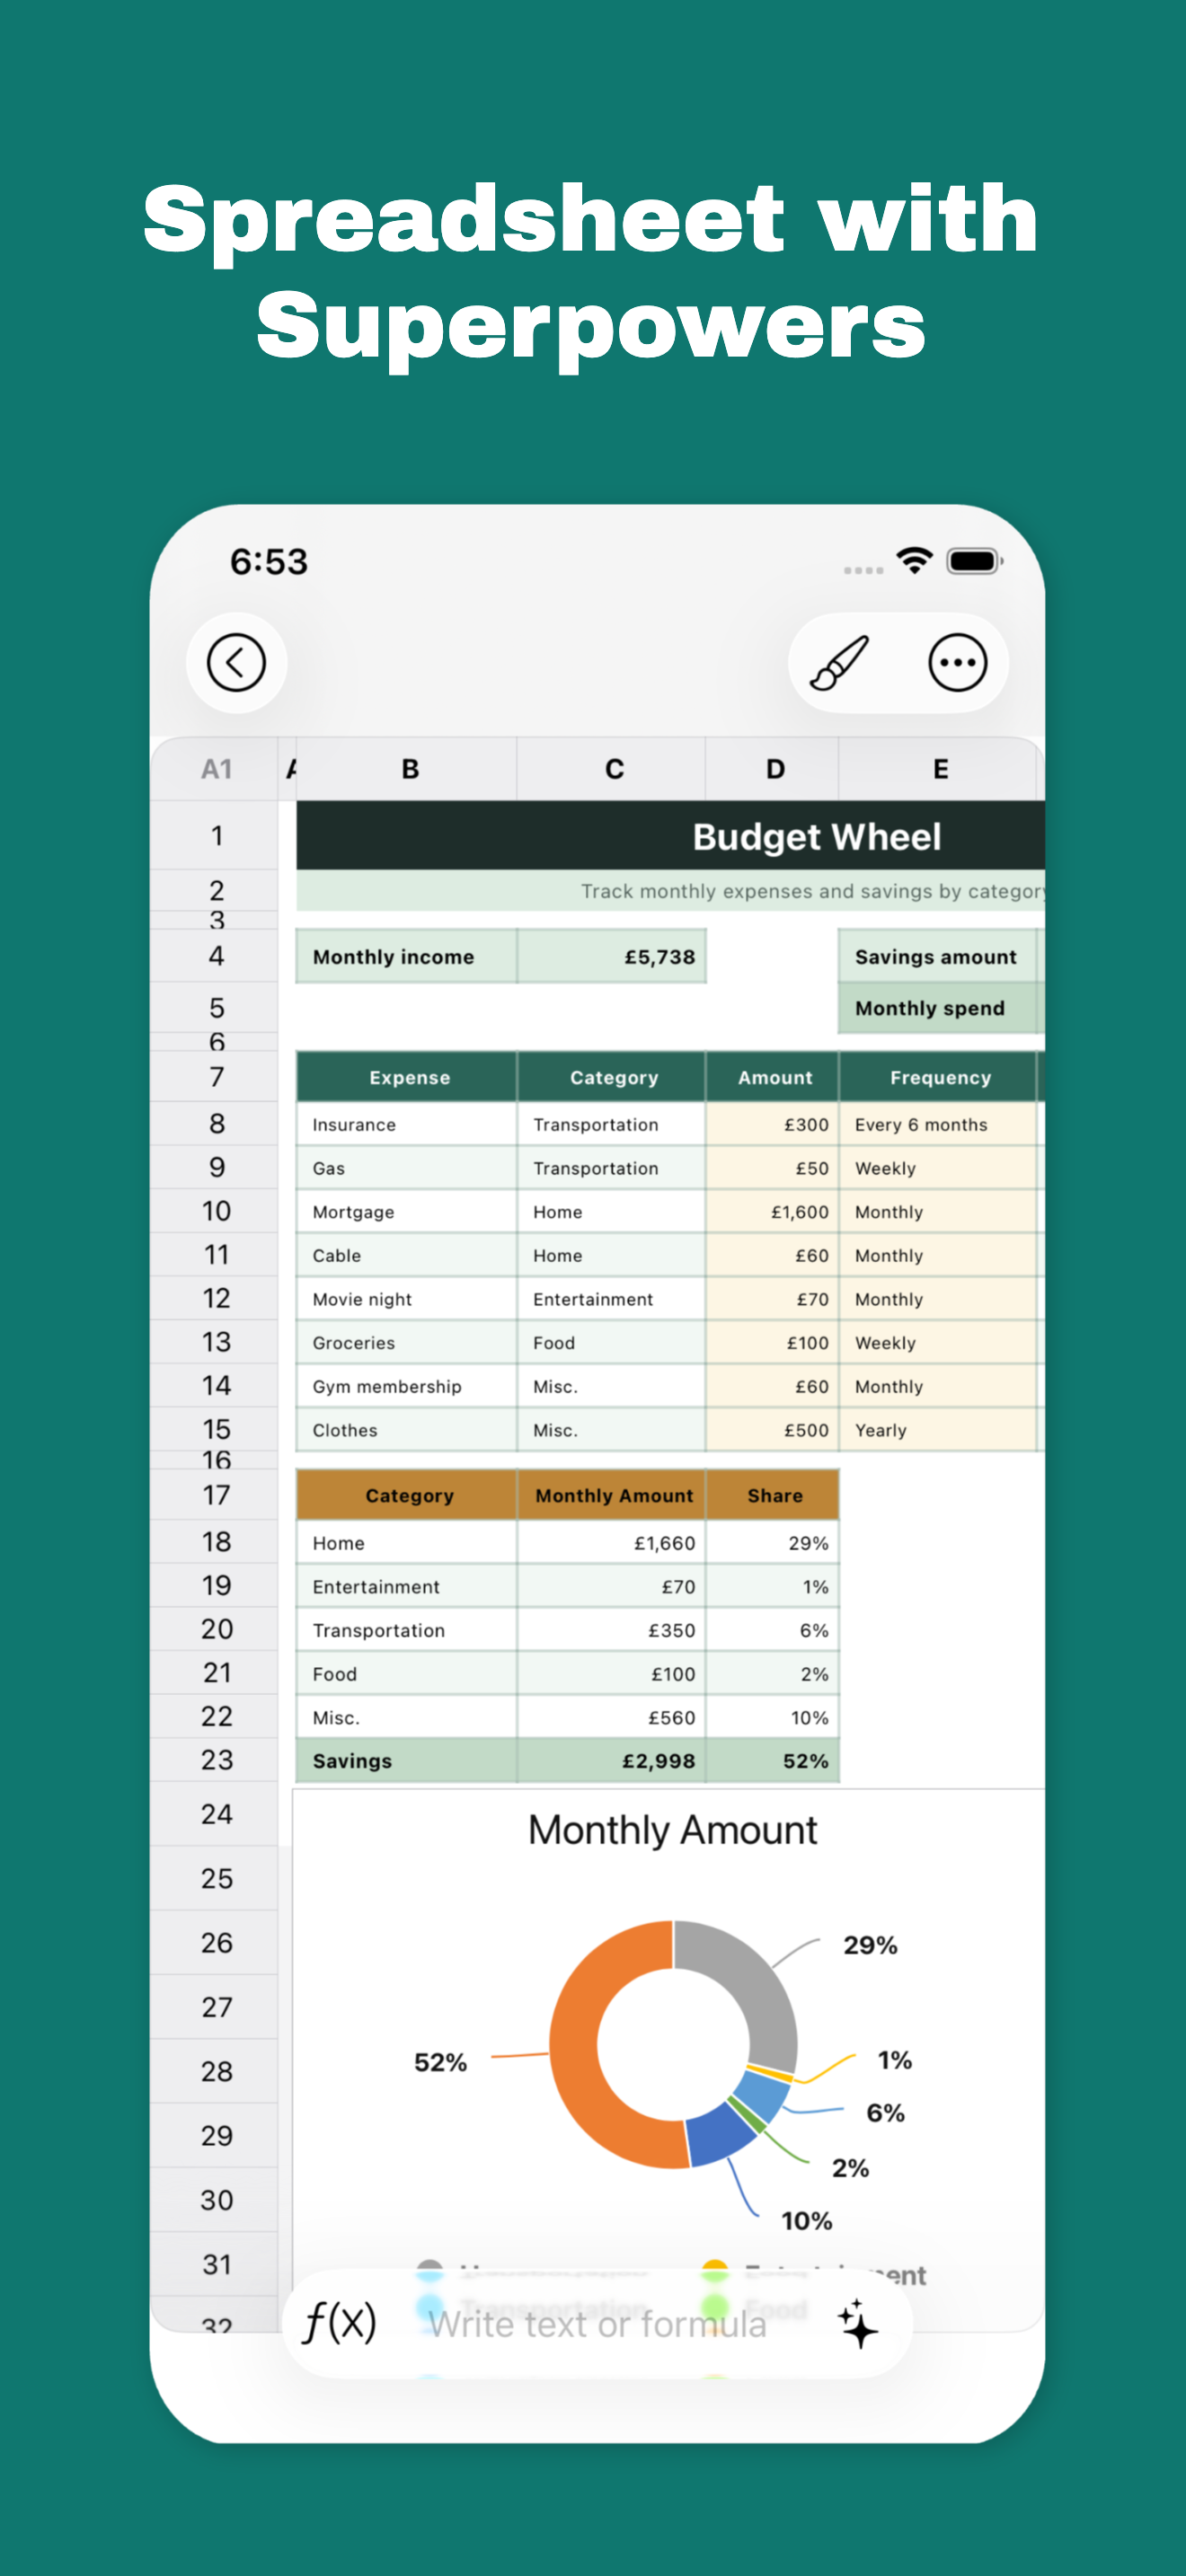Select the Clothes expense cell
The image size is (1186, 2576).
407,1430
